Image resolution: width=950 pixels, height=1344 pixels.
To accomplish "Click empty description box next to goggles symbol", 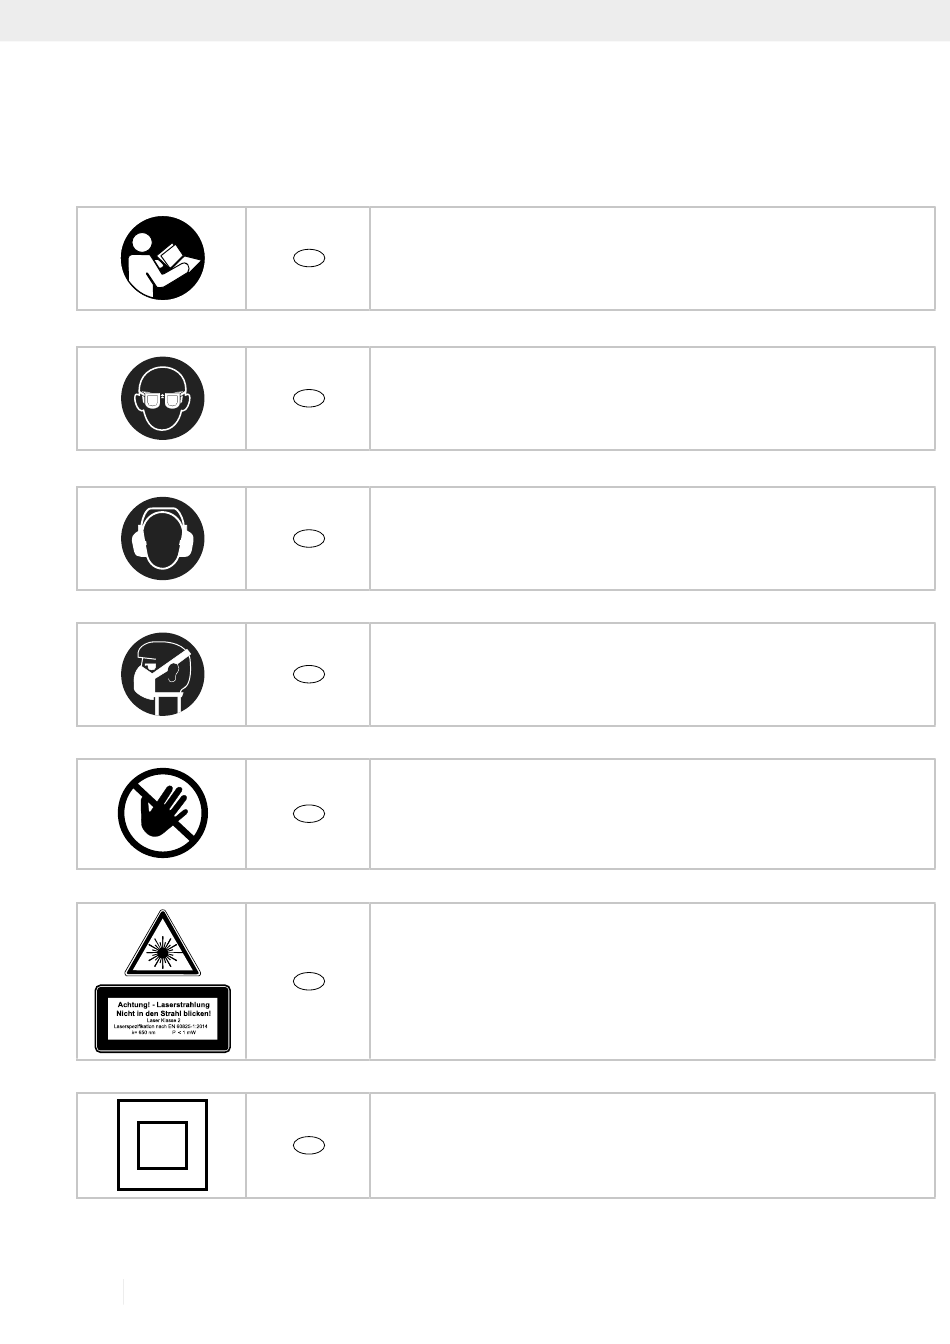I will pyautogui.click(x=652, y=398).
